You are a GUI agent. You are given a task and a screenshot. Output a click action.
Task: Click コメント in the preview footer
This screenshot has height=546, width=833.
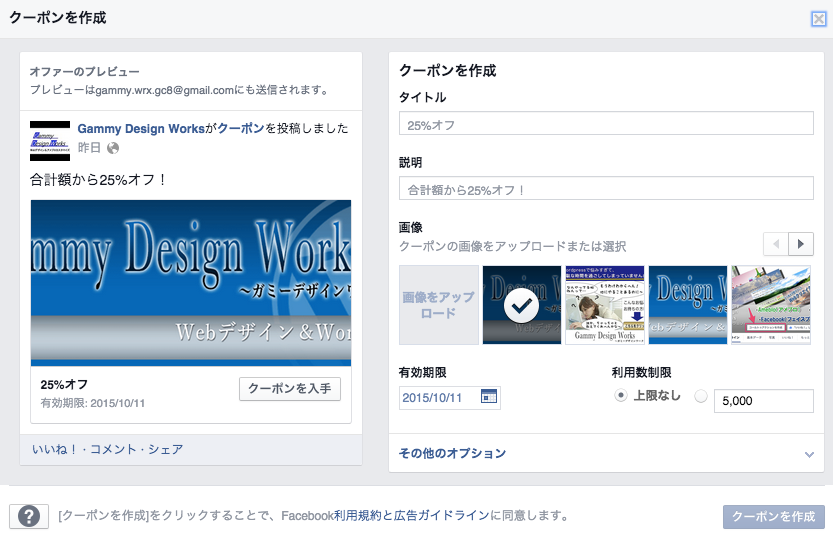pos(113,449)
